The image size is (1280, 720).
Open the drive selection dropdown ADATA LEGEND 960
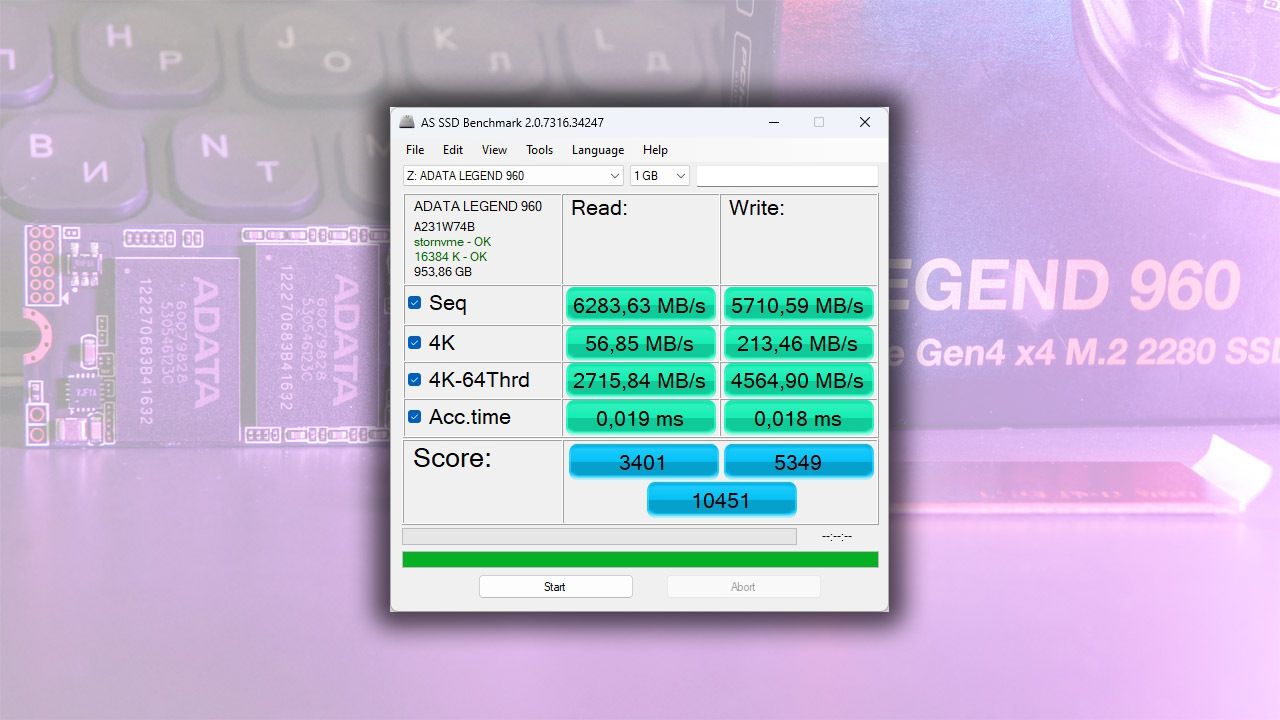[513, 176]
